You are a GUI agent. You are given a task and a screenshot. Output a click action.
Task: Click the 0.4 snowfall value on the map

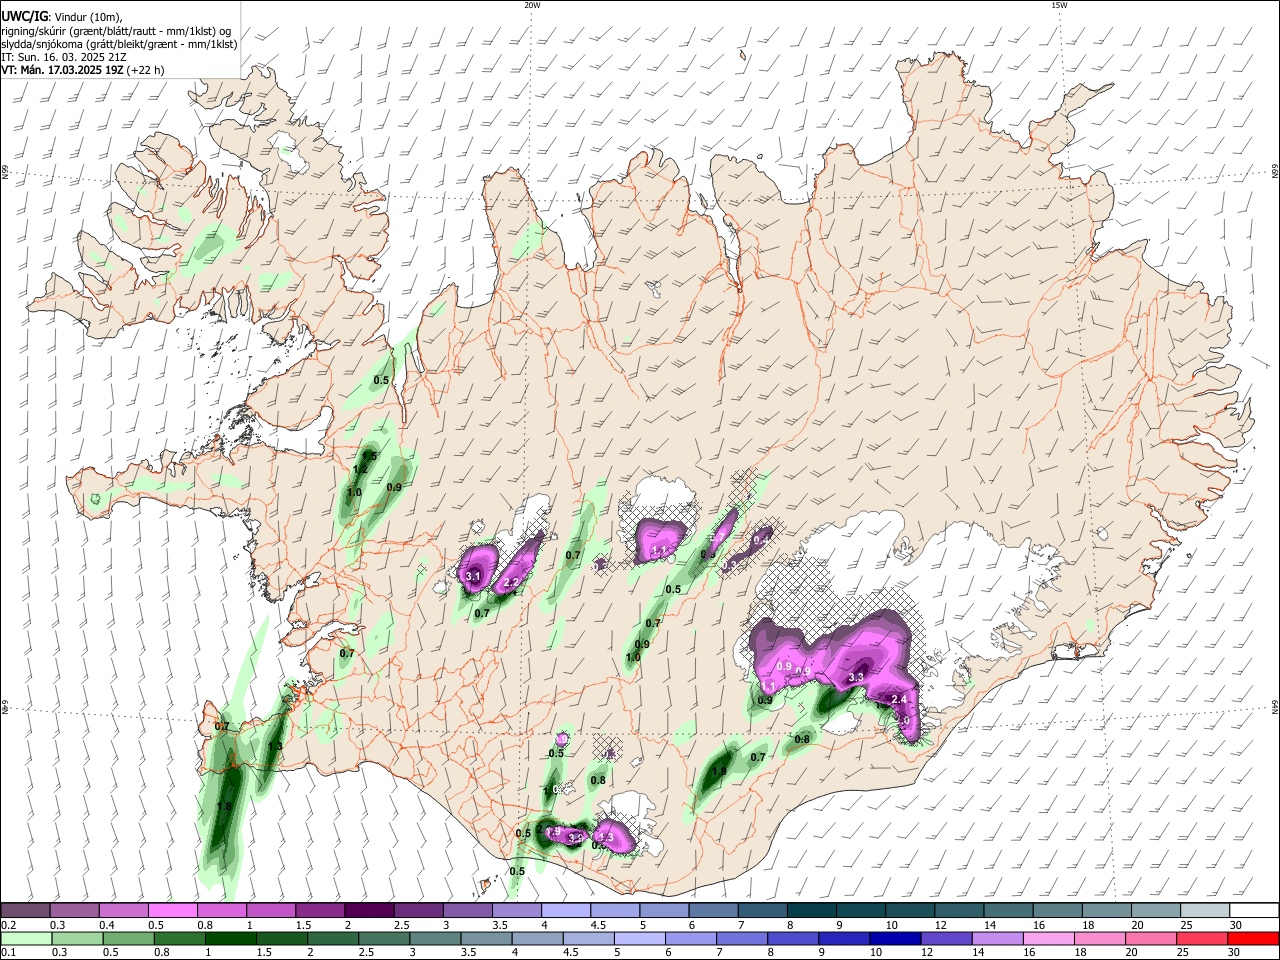[761, 539]
